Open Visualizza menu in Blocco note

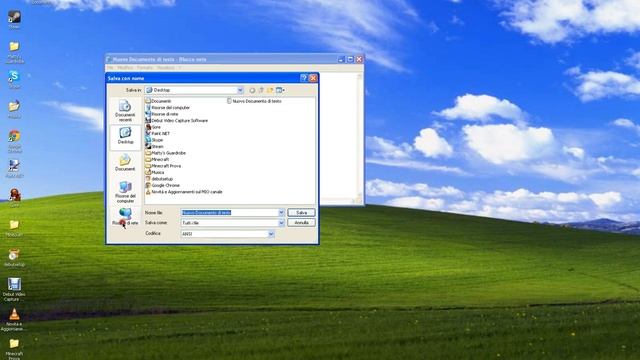166,68
